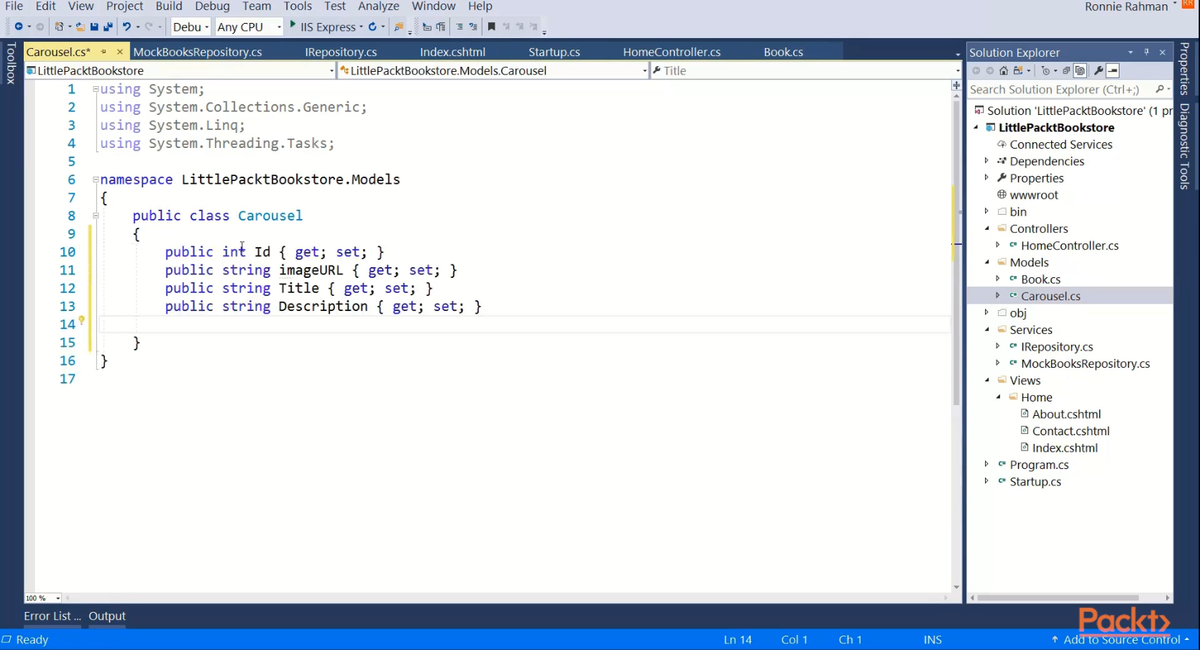Open the Any CPU platform dropdown
1200x650 pixels.
click(x=249, y=27)
